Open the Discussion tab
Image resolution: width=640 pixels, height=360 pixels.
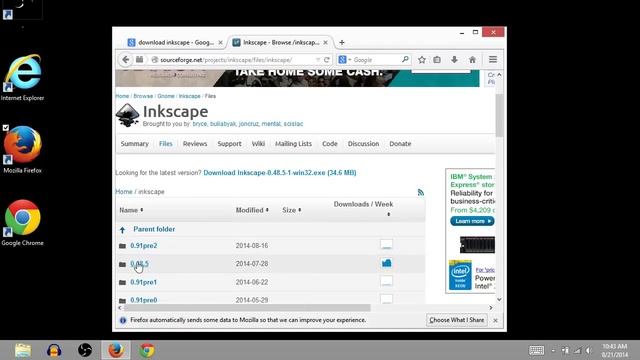pyautogui.click(x=363, y=144)
